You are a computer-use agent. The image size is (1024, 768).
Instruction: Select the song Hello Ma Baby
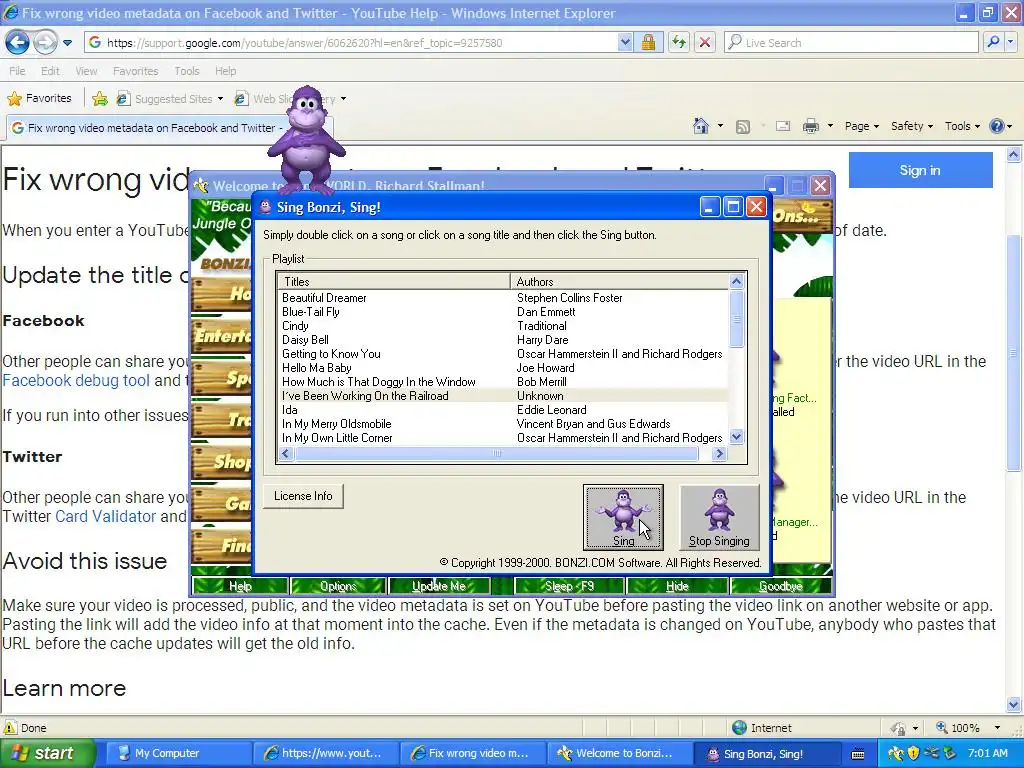[x=317, y=368]
